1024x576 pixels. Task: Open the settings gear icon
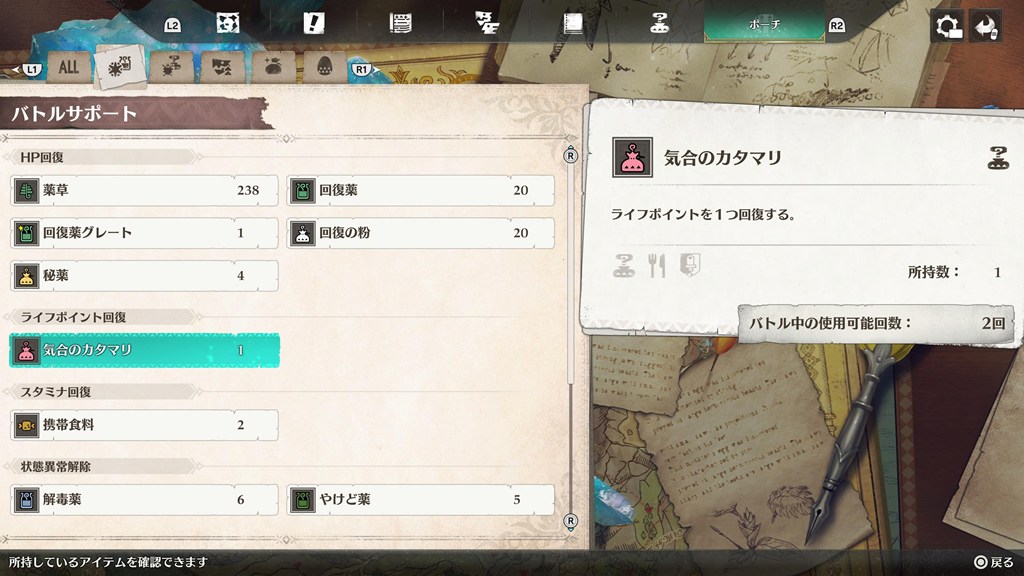(x=948, y=27)
